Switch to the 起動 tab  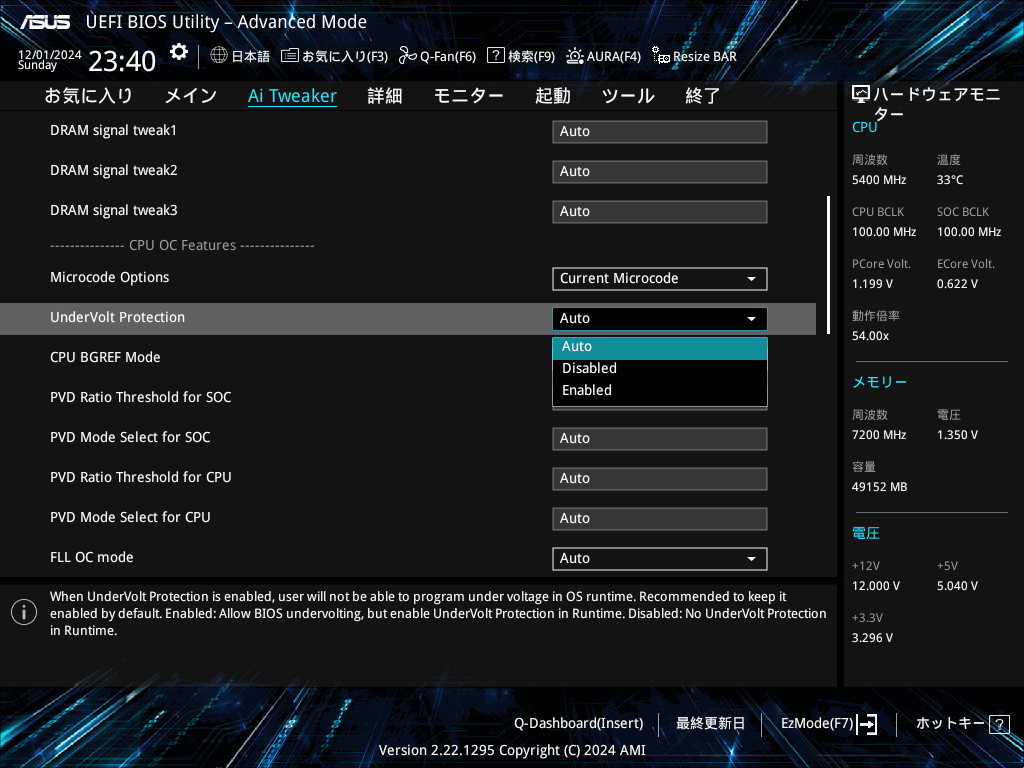[552, 96]
